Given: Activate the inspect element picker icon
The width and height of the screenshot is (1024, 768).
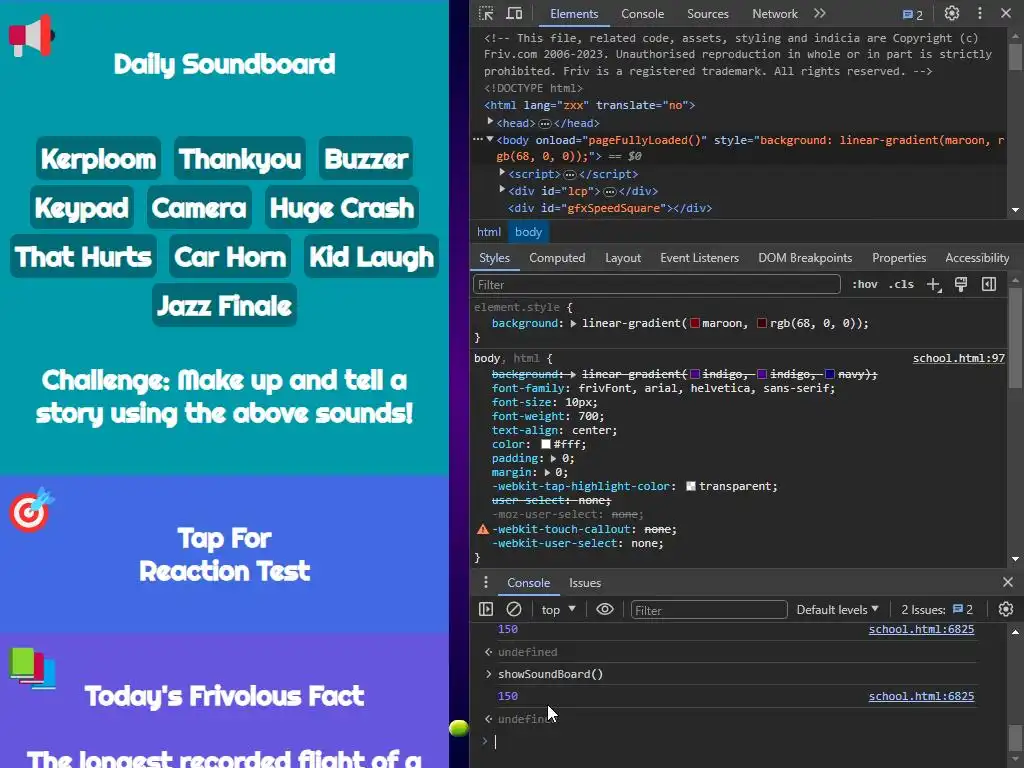Looking at the screenshot, I should 486,14.
